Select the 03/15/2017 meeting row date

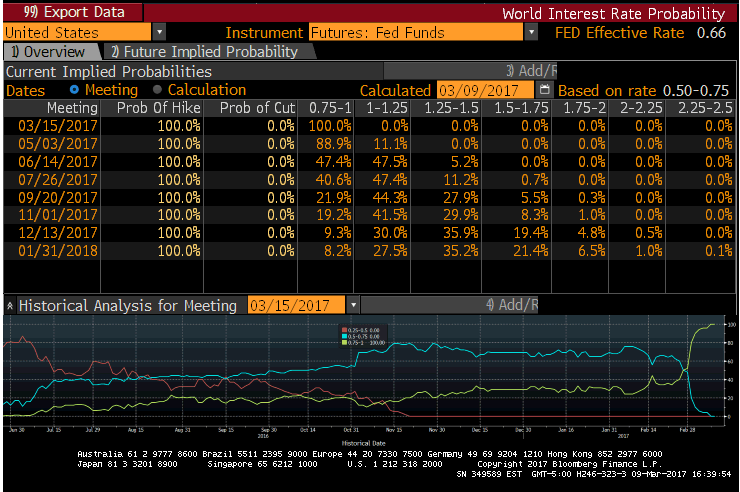click(x=58, y=126)
